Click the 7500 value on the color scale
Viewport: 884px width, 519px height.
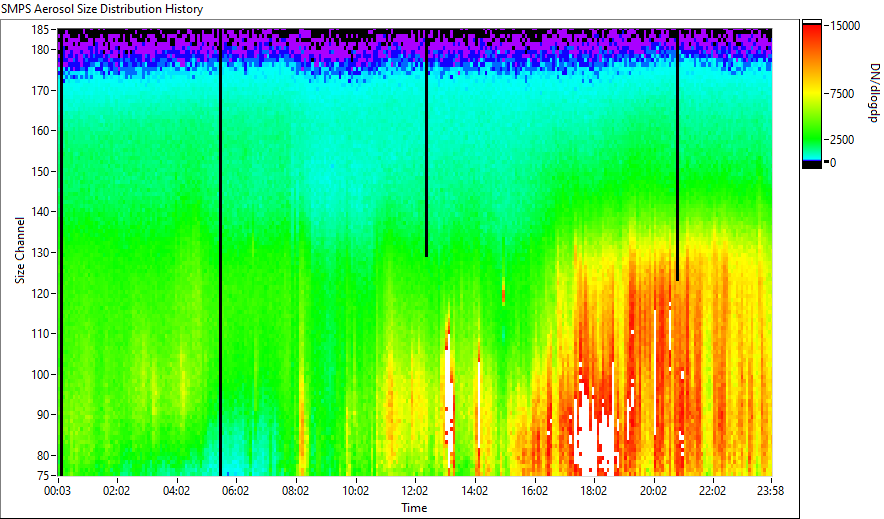coord(842,94)
